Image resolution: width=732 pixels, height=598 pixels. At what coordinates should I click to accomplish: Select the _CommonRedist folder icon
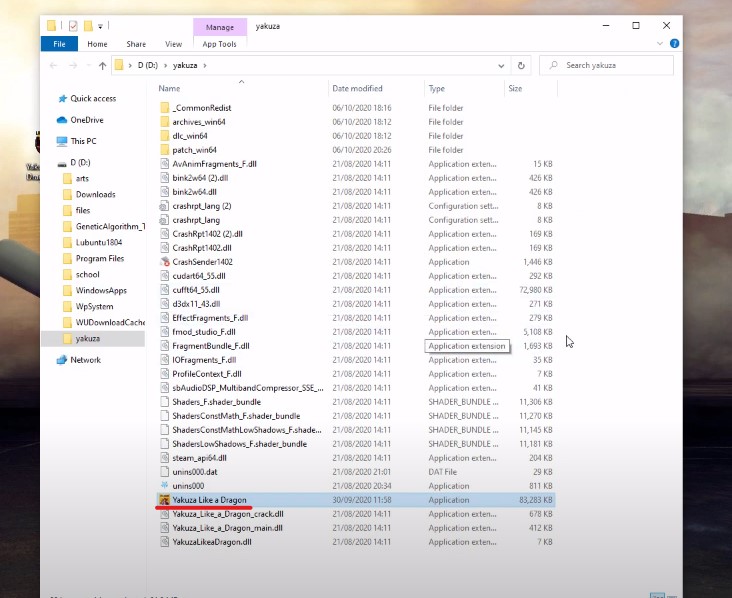point(164,108)
